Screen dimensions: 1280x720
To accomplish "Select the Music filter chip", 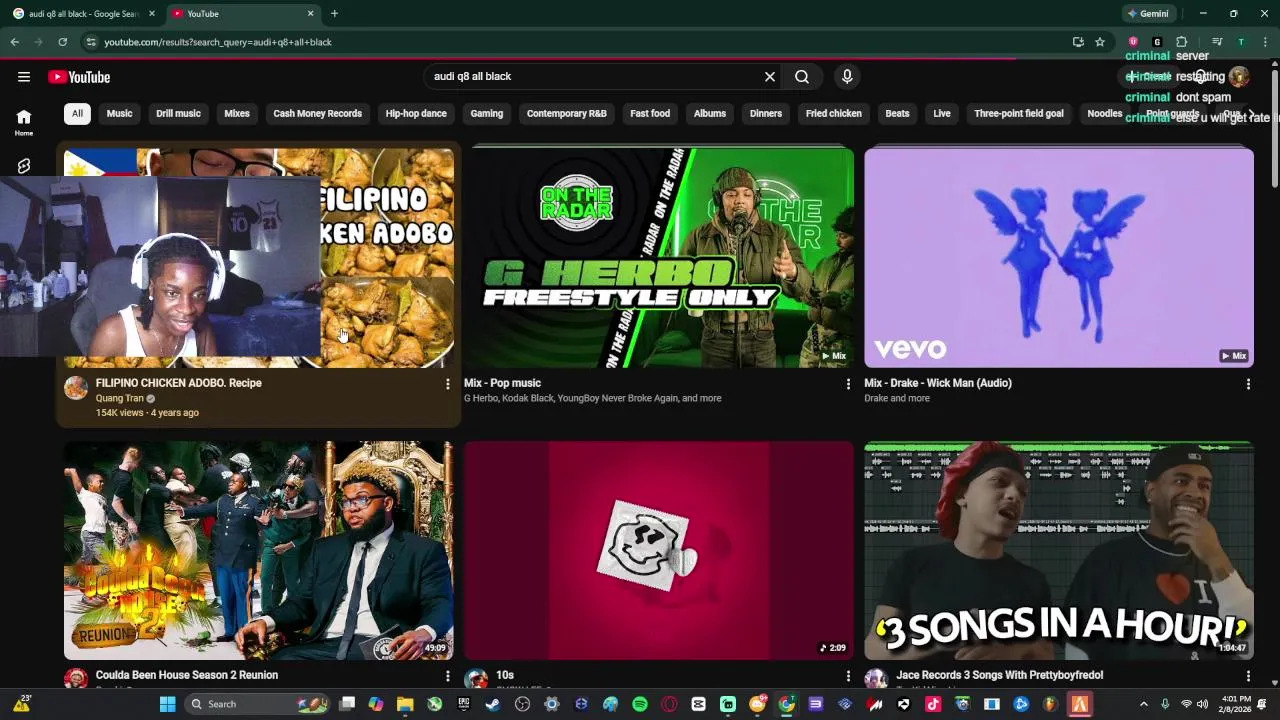I will point(119,114).
